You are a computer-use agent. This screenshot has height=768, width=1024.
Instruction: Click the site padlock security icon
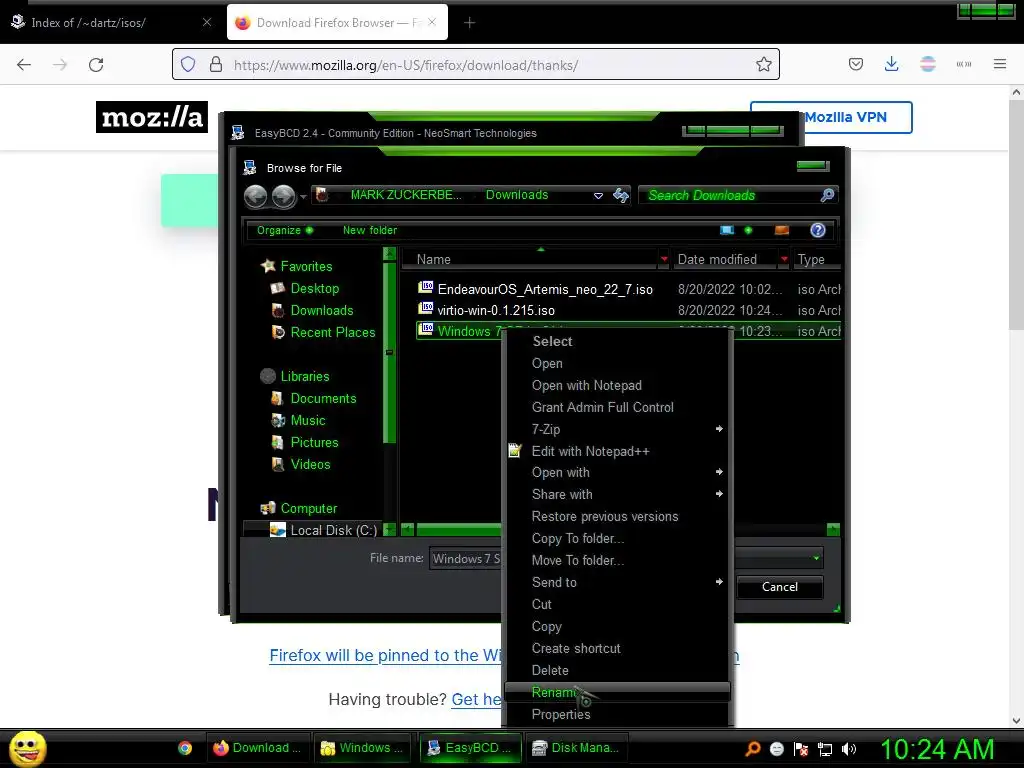point(216,65)
